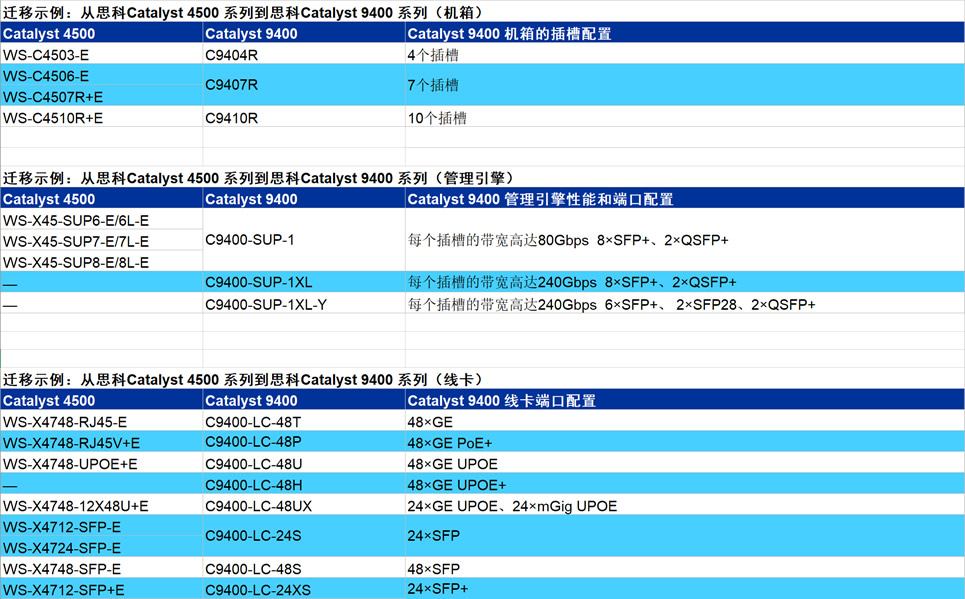
Task: Click the title ending in "系列（线卡）"
Action: coord(244,379)
